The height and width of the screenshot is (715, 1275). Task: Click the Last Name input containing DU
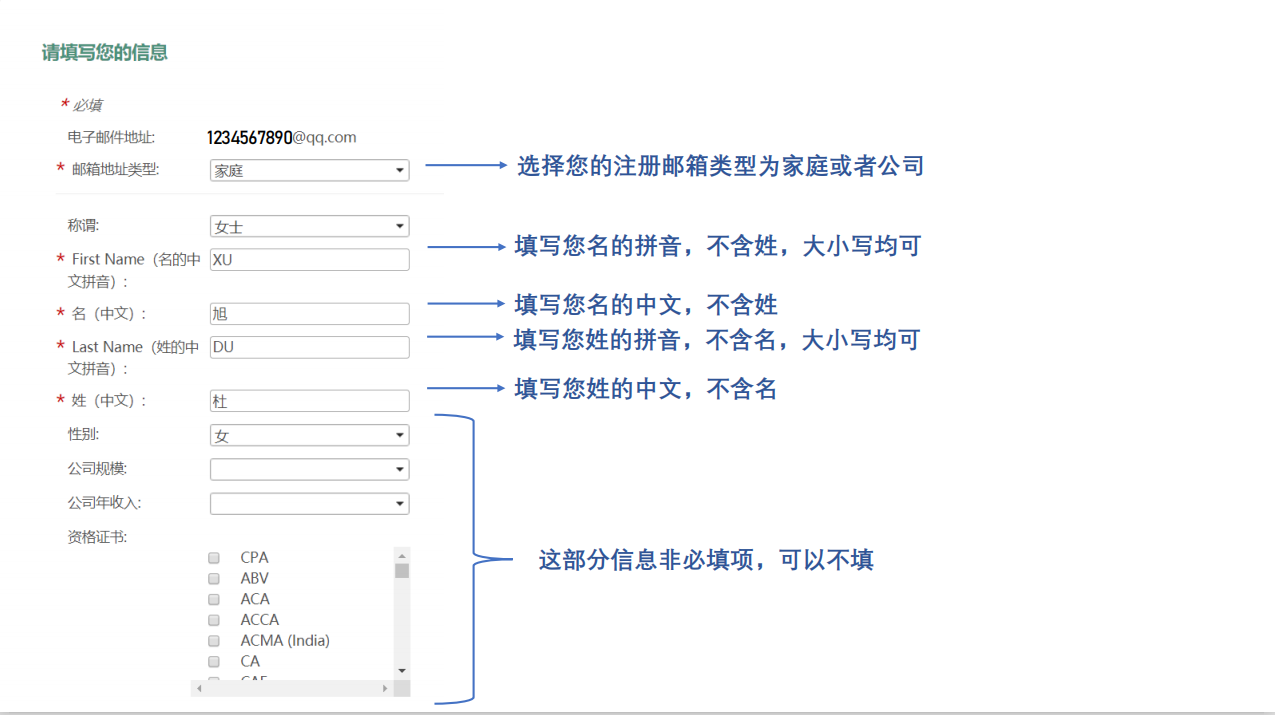309,347
